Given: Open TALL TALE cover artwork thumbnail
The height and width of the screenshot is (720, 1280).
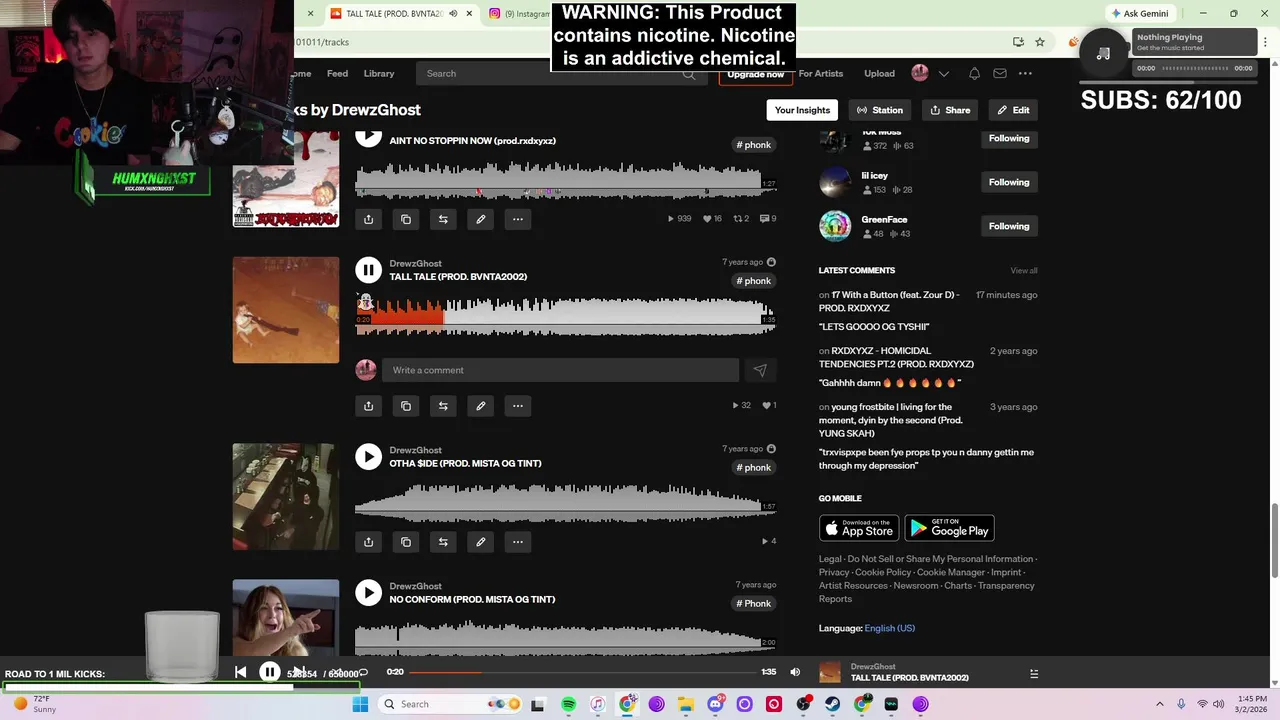Looking at the screenshot, I should [286, 310].
